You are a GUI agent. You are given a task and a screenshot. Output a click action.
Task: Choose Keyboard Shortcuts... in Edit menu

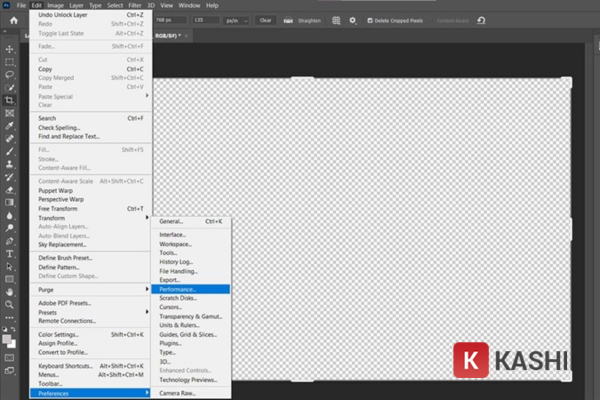[90, 366]
